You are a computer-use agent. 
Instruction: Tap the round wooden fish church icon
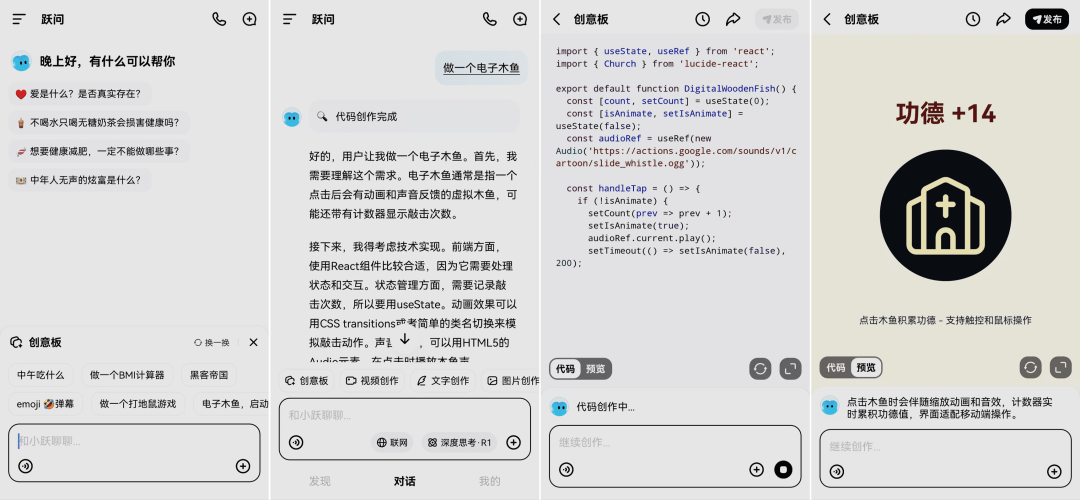[946, 214]
